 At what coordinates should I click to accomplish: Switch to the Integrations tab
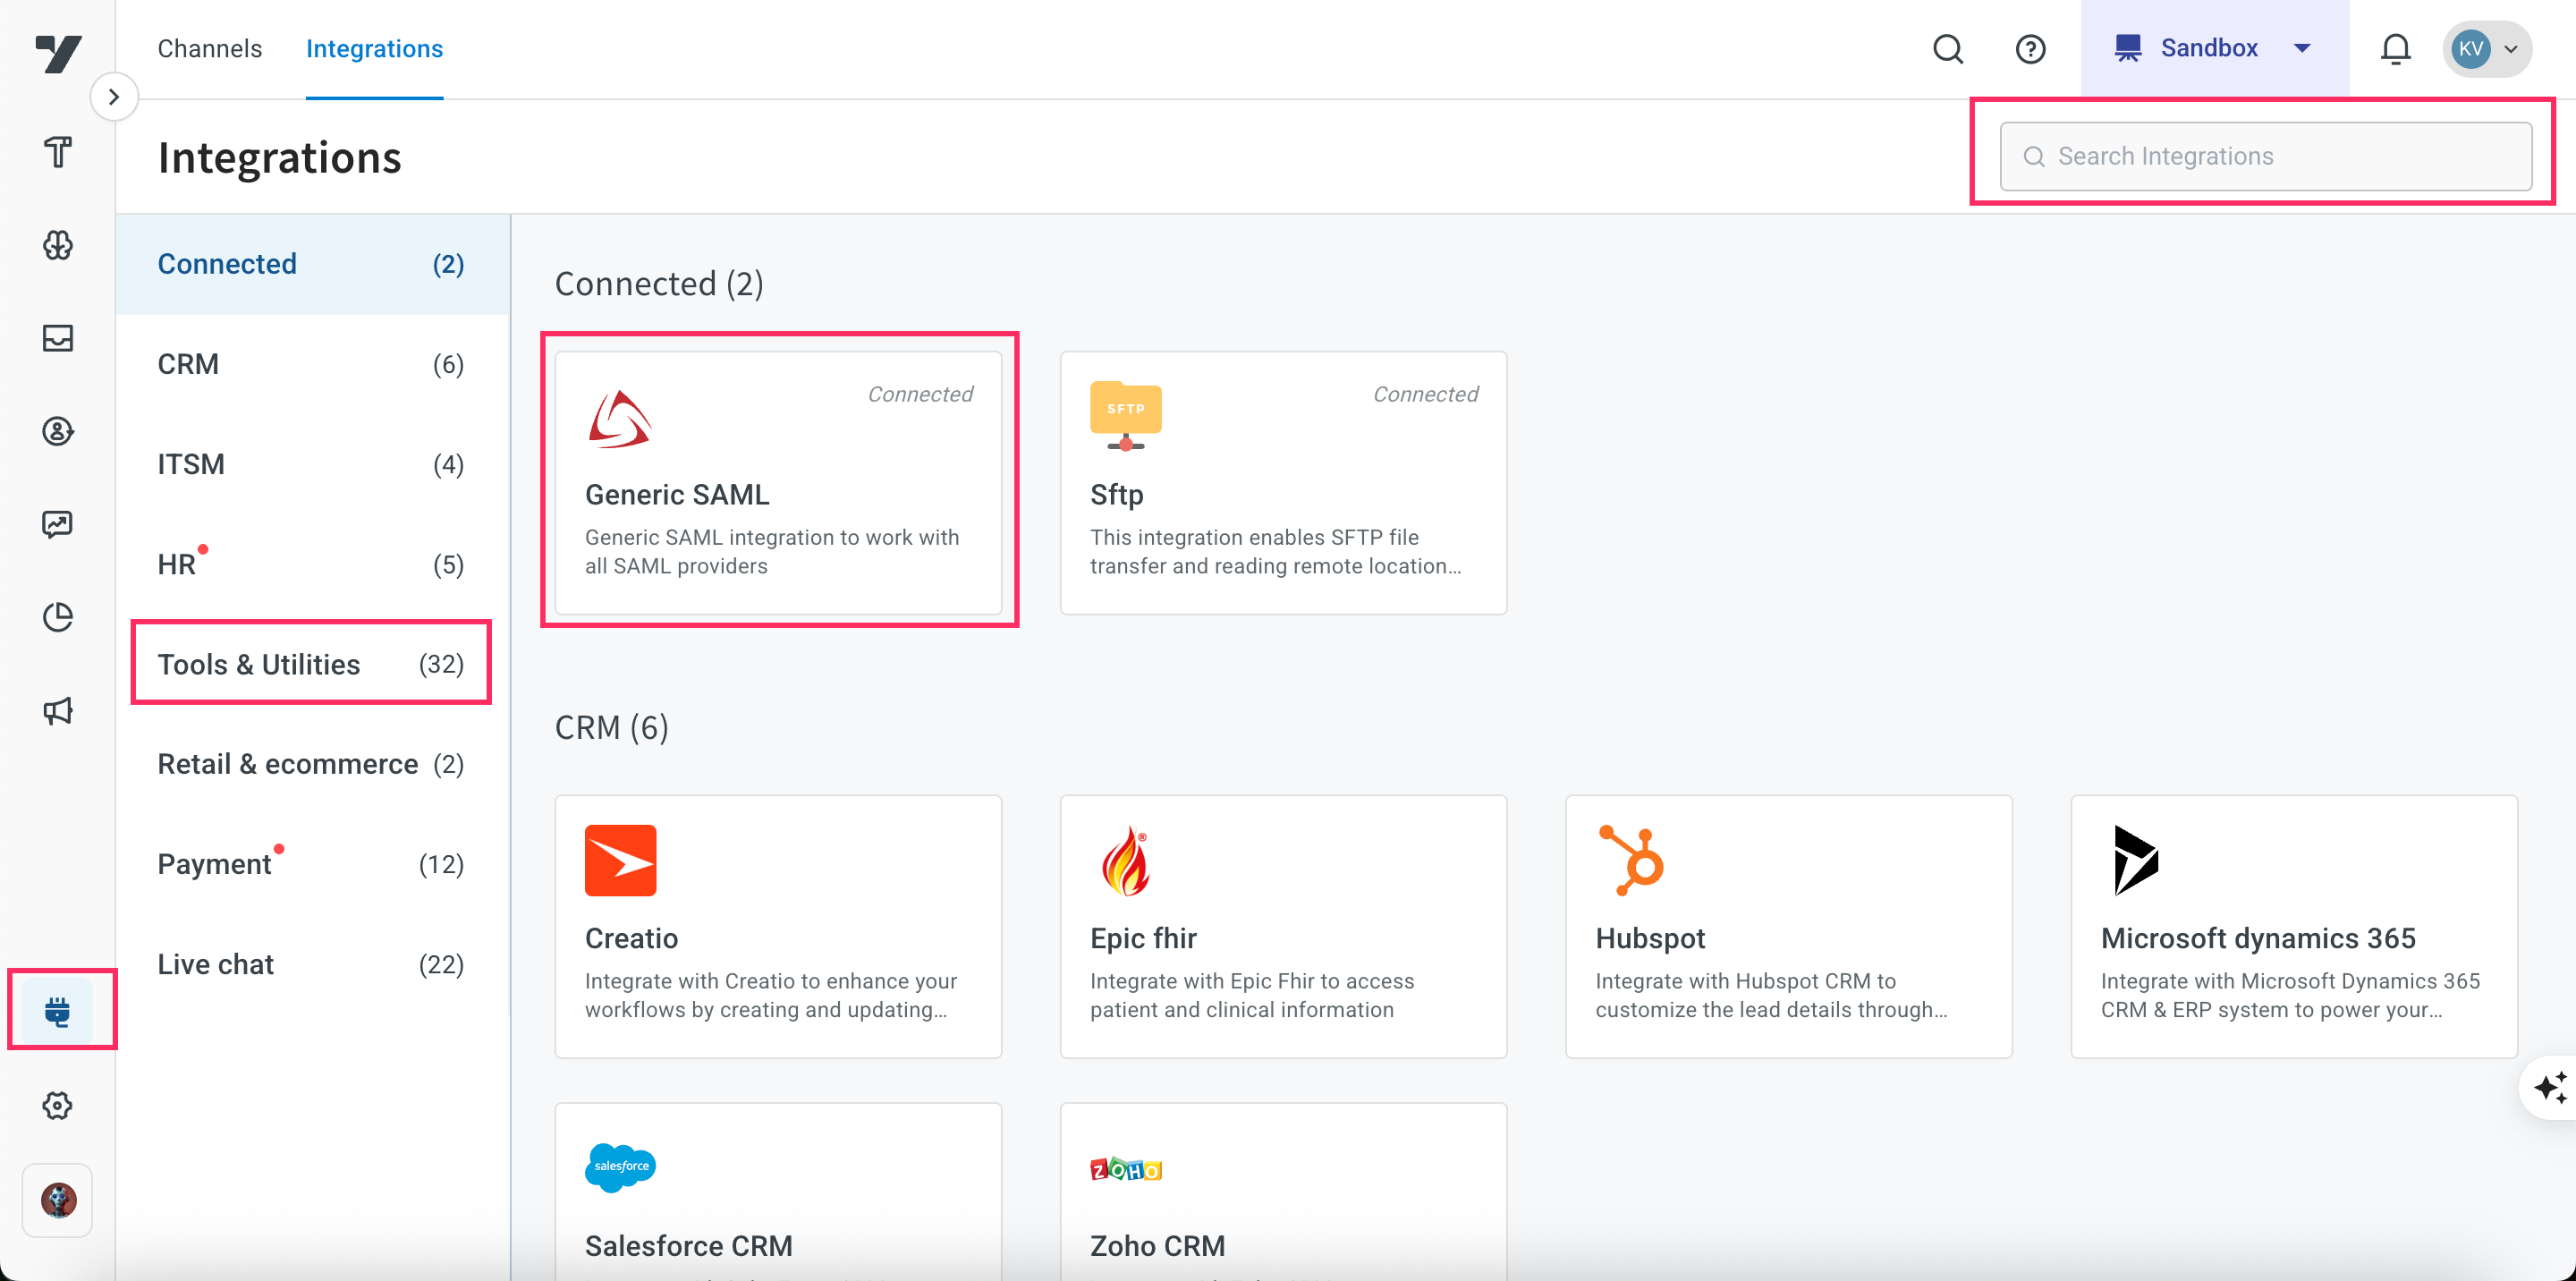pos(374,48)
